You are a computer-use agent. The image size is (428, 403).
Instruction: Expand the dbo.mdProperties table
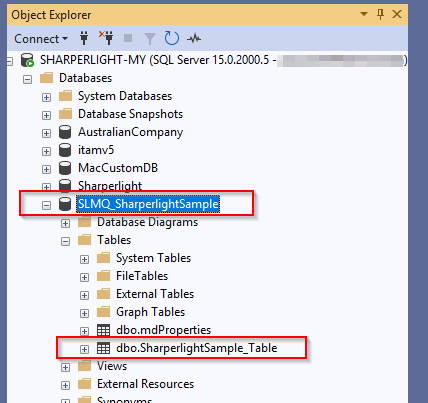[85, 331]
